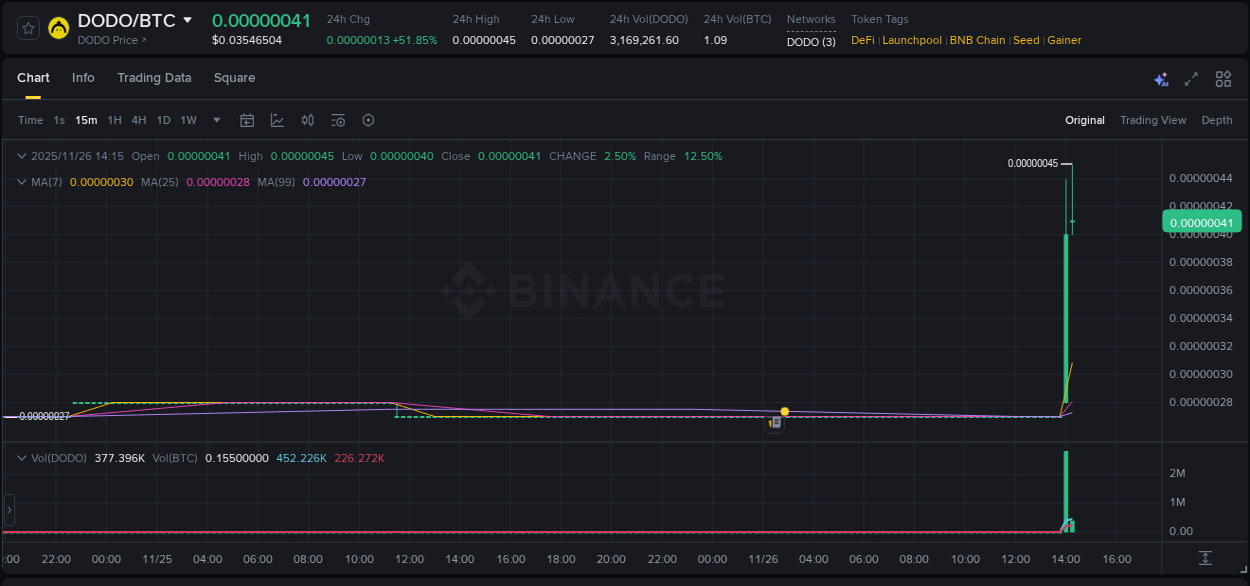Open the indicators list icon
This screenshot has width=1250, height=586.
337,120
